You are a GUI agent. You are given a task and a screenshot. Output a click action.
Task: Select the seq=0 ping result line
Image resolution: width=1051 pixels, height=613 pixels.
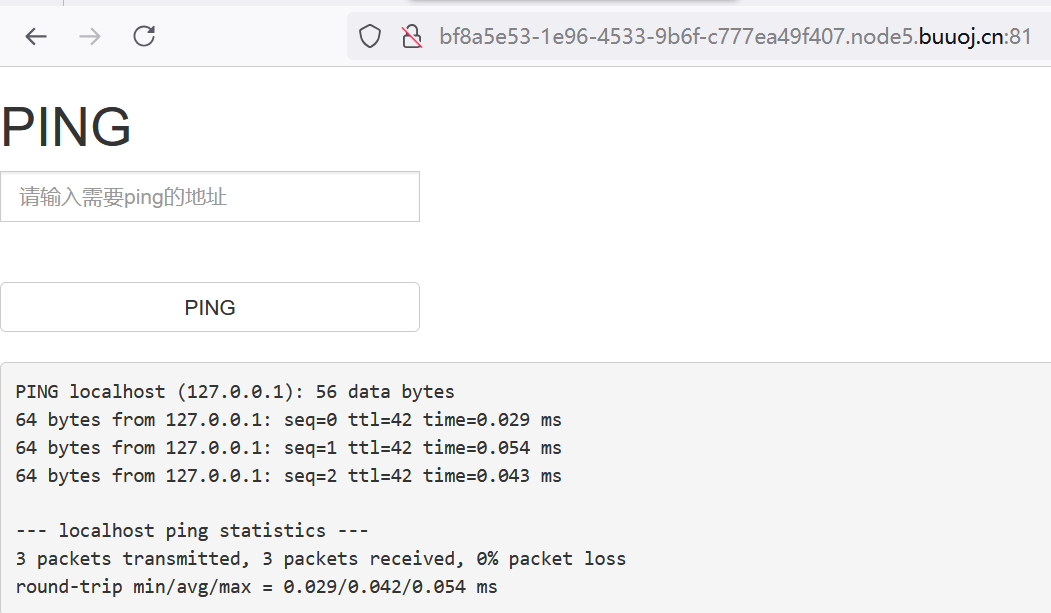288,420
